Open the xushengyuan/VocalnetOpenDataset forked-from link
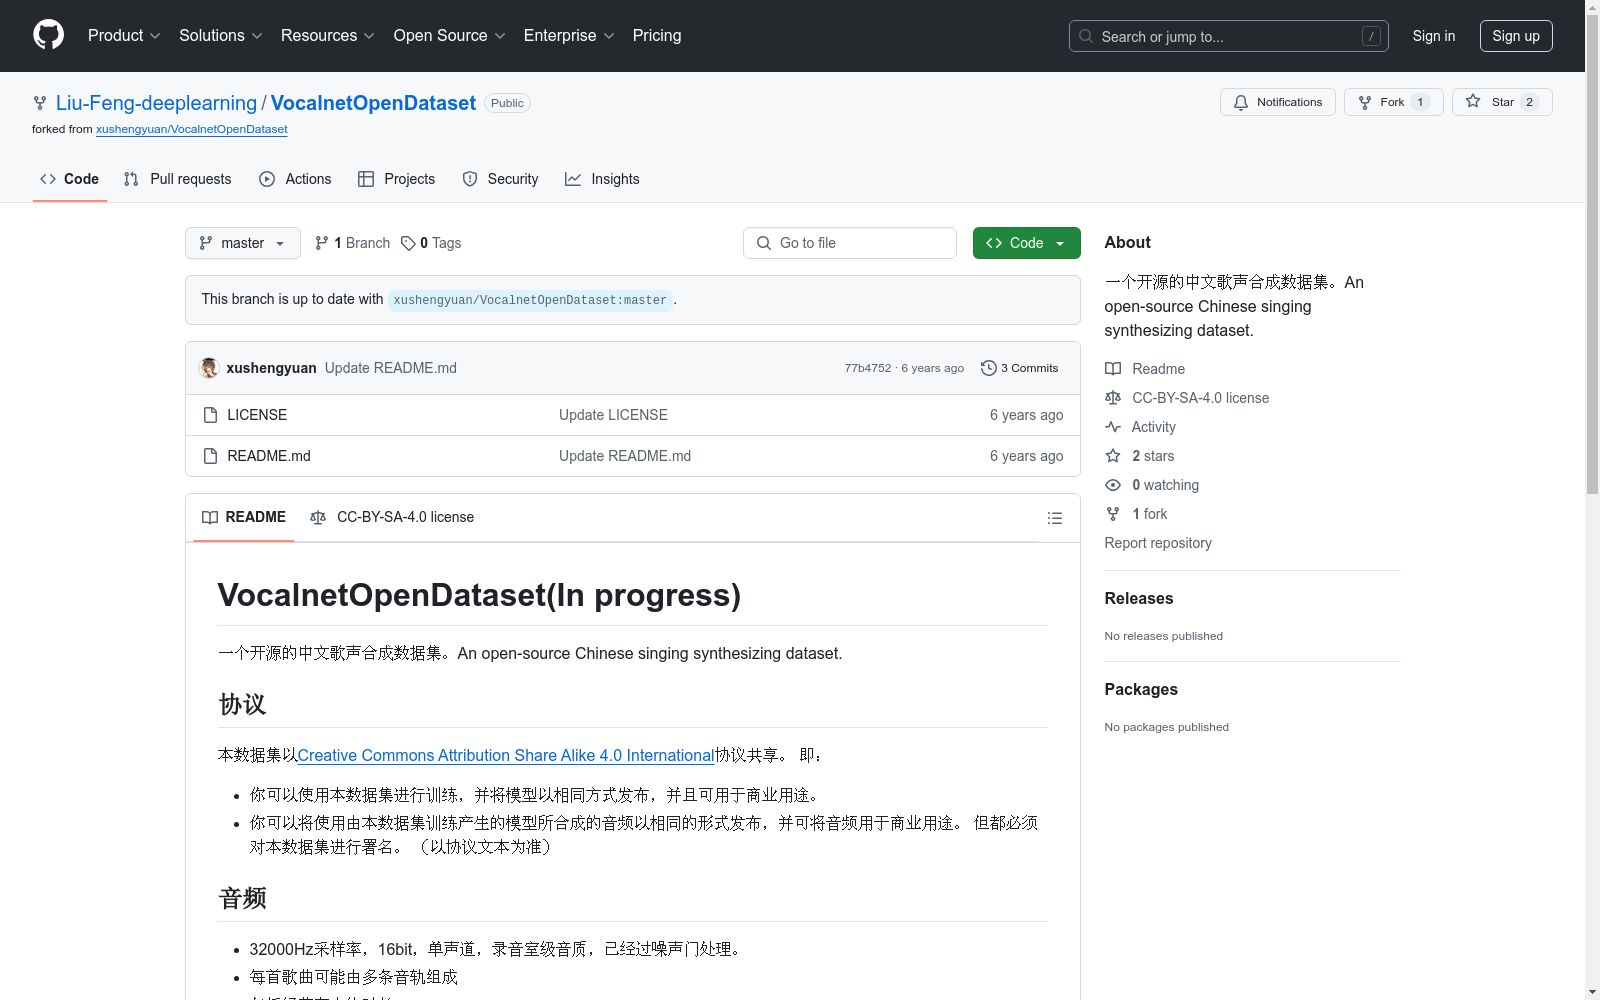The height and width of the screenshot is (1000, 1600). [x=192, y=129]
